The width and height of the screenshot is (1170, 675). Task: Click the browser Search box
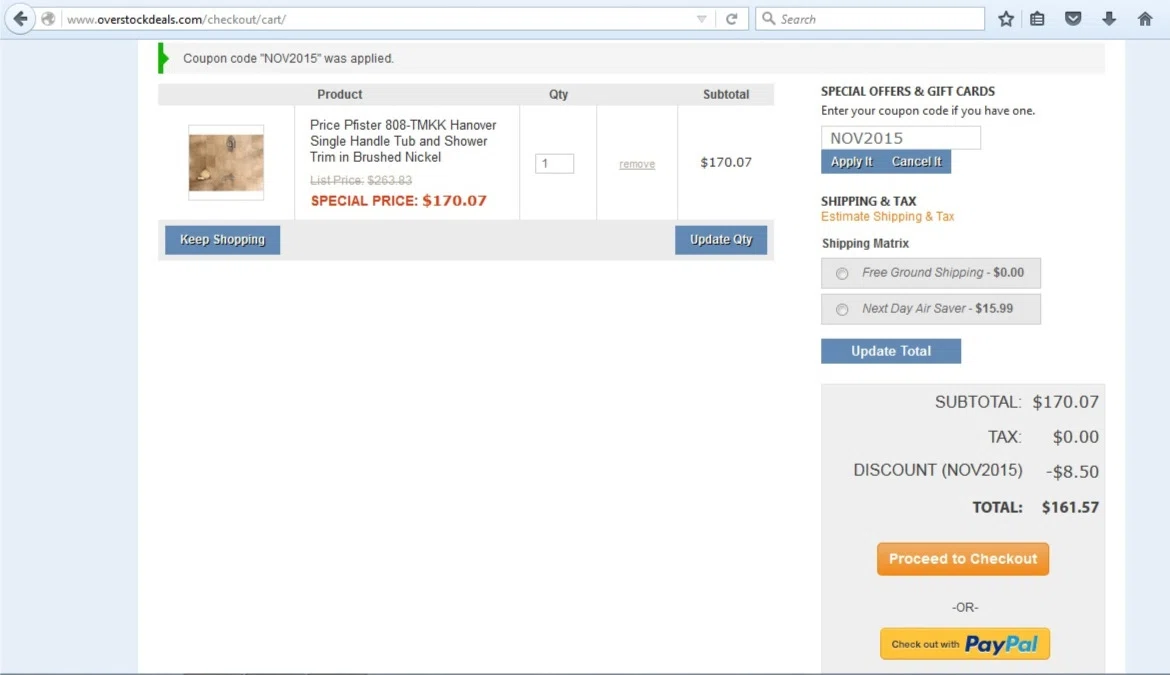(x=870, y=19)
